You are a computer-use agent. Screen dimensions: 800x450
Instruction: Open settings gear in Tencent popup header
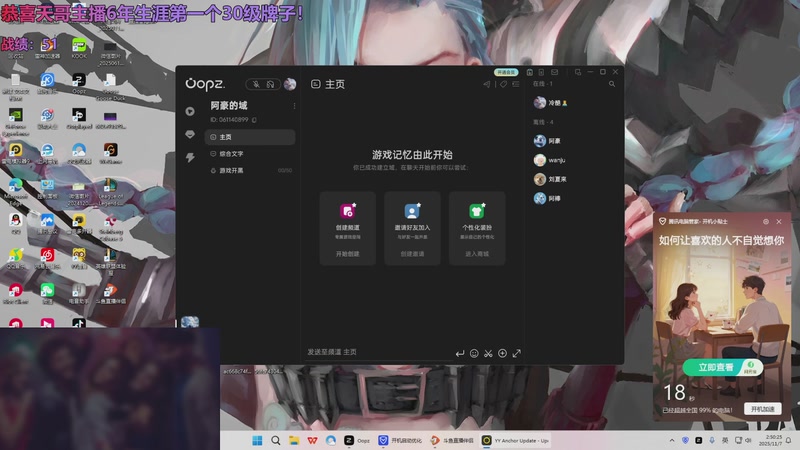coord(766,221)
